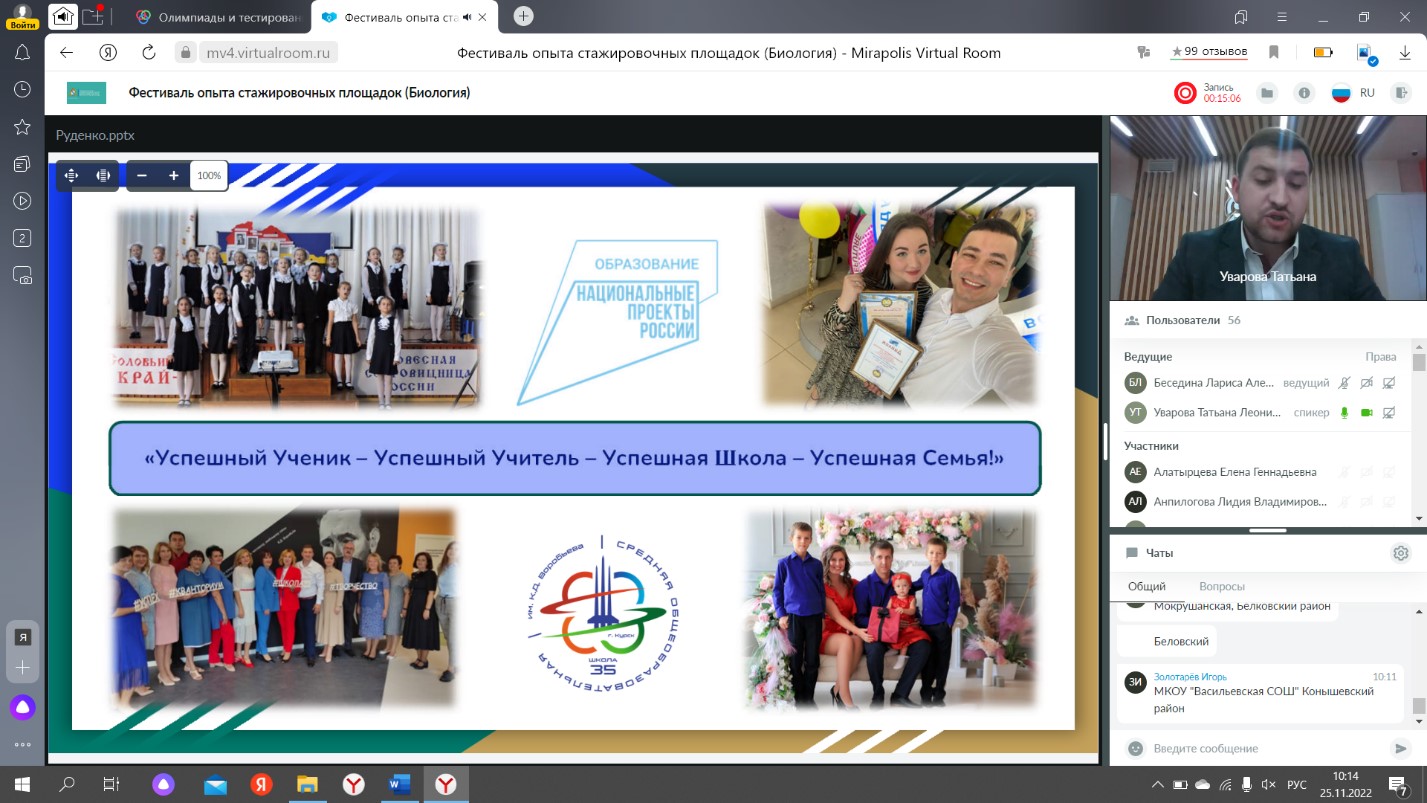Image resolution: width=1427 pixels, height=803 pixels.
Task: Toggle Беседина Лариса screen share icon
Action: point(1389,383)
